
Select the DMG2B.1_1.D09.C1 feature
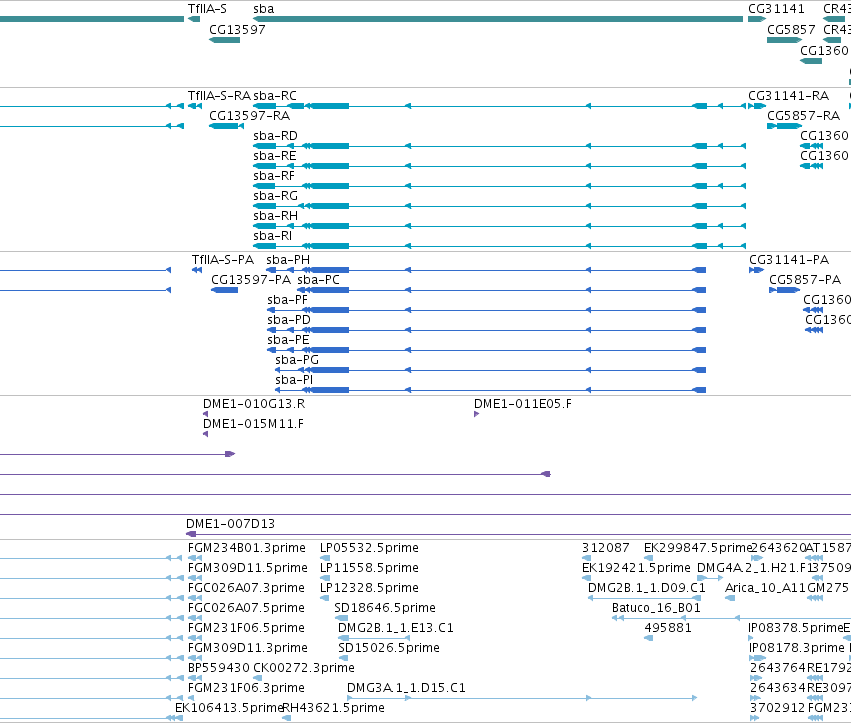645,598
